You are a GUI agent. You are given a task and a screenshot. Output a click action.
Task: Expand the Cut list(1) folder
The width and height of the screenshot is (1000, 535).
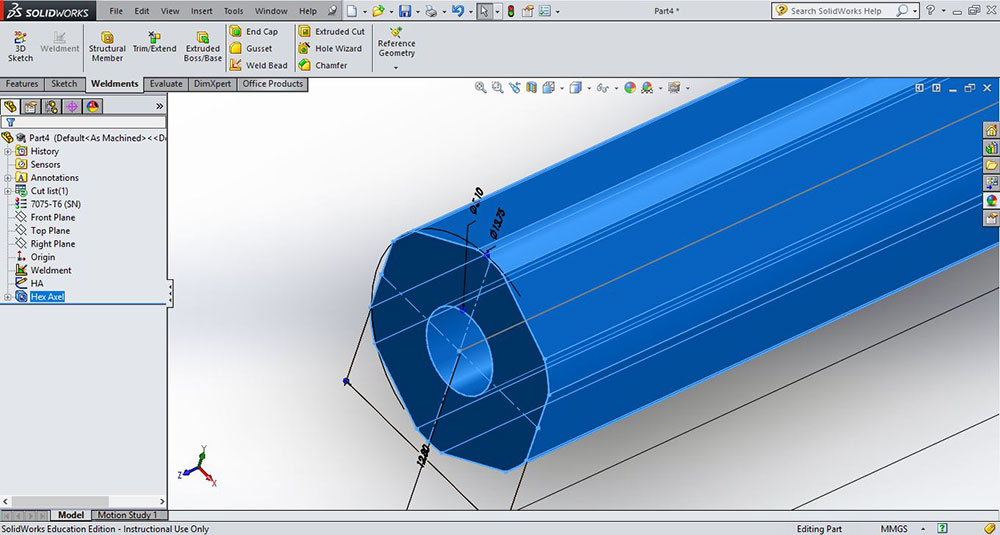coord(8,191)
